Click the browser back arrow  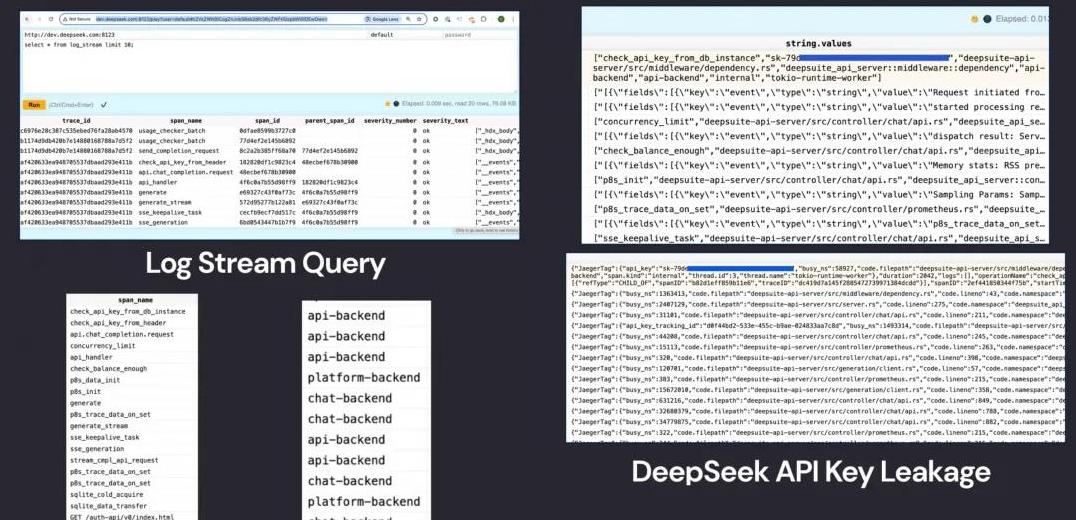[27, 19]
